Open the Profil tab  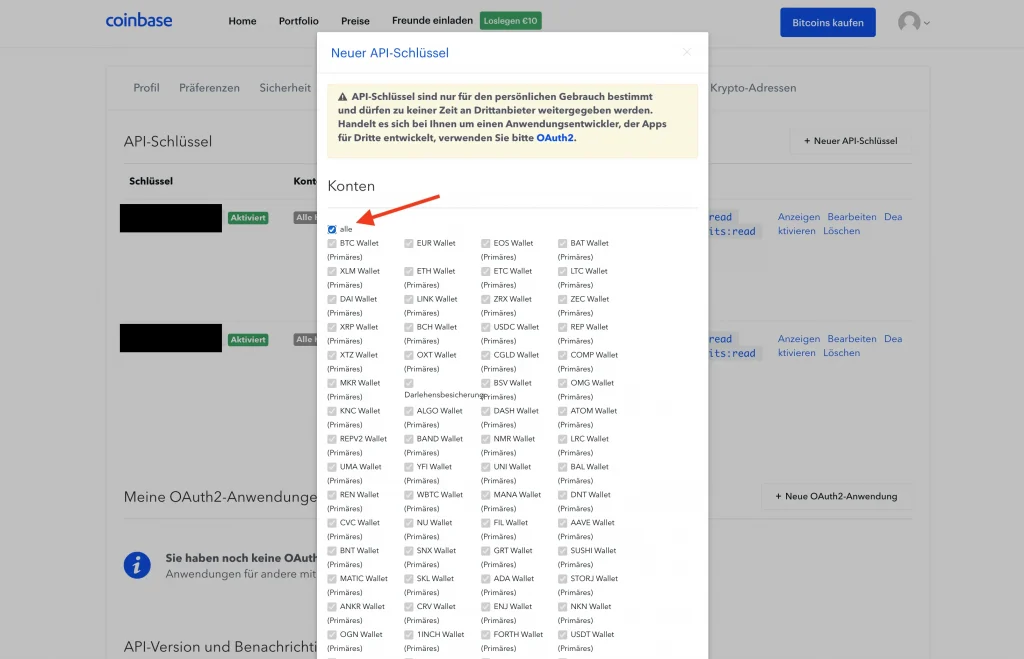[x=146, y=88]
